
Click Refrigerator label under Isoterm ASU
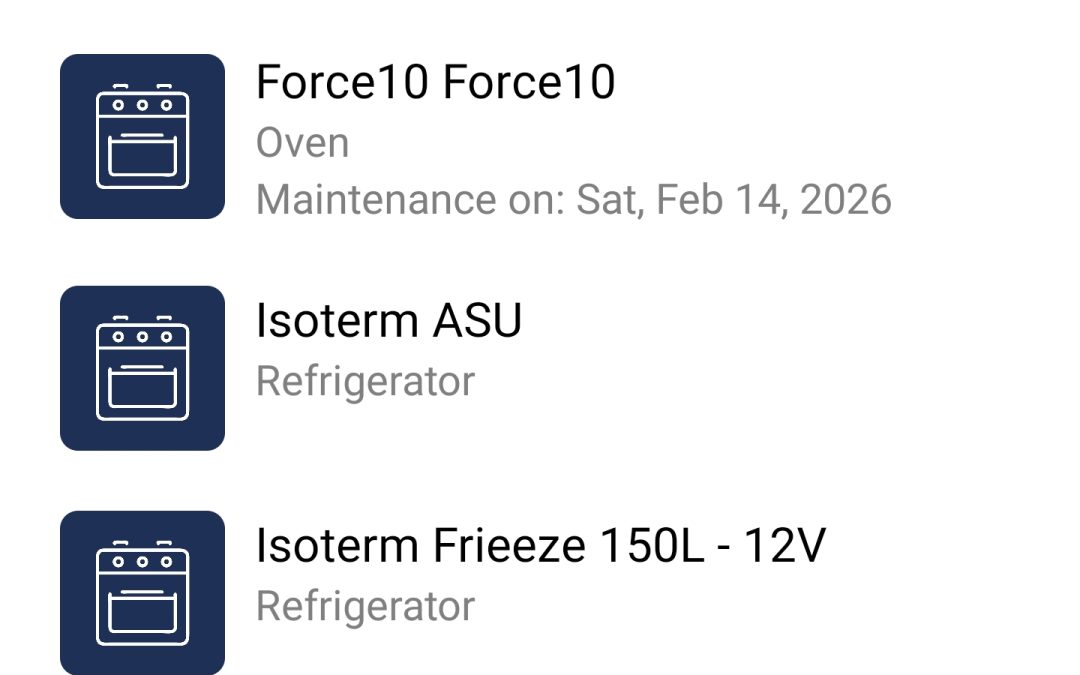coord(365,382)
